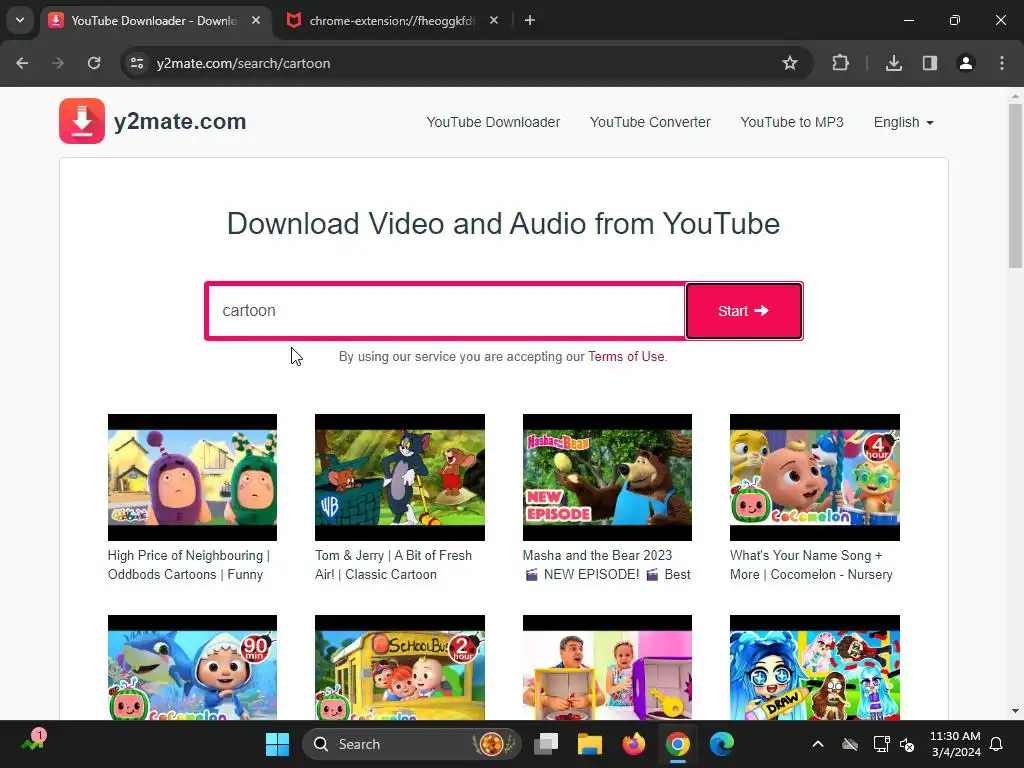The width and height of the screenshot is (1024, 768).
Task: Open a new browser tab
Action: click(x=530, y=20)
